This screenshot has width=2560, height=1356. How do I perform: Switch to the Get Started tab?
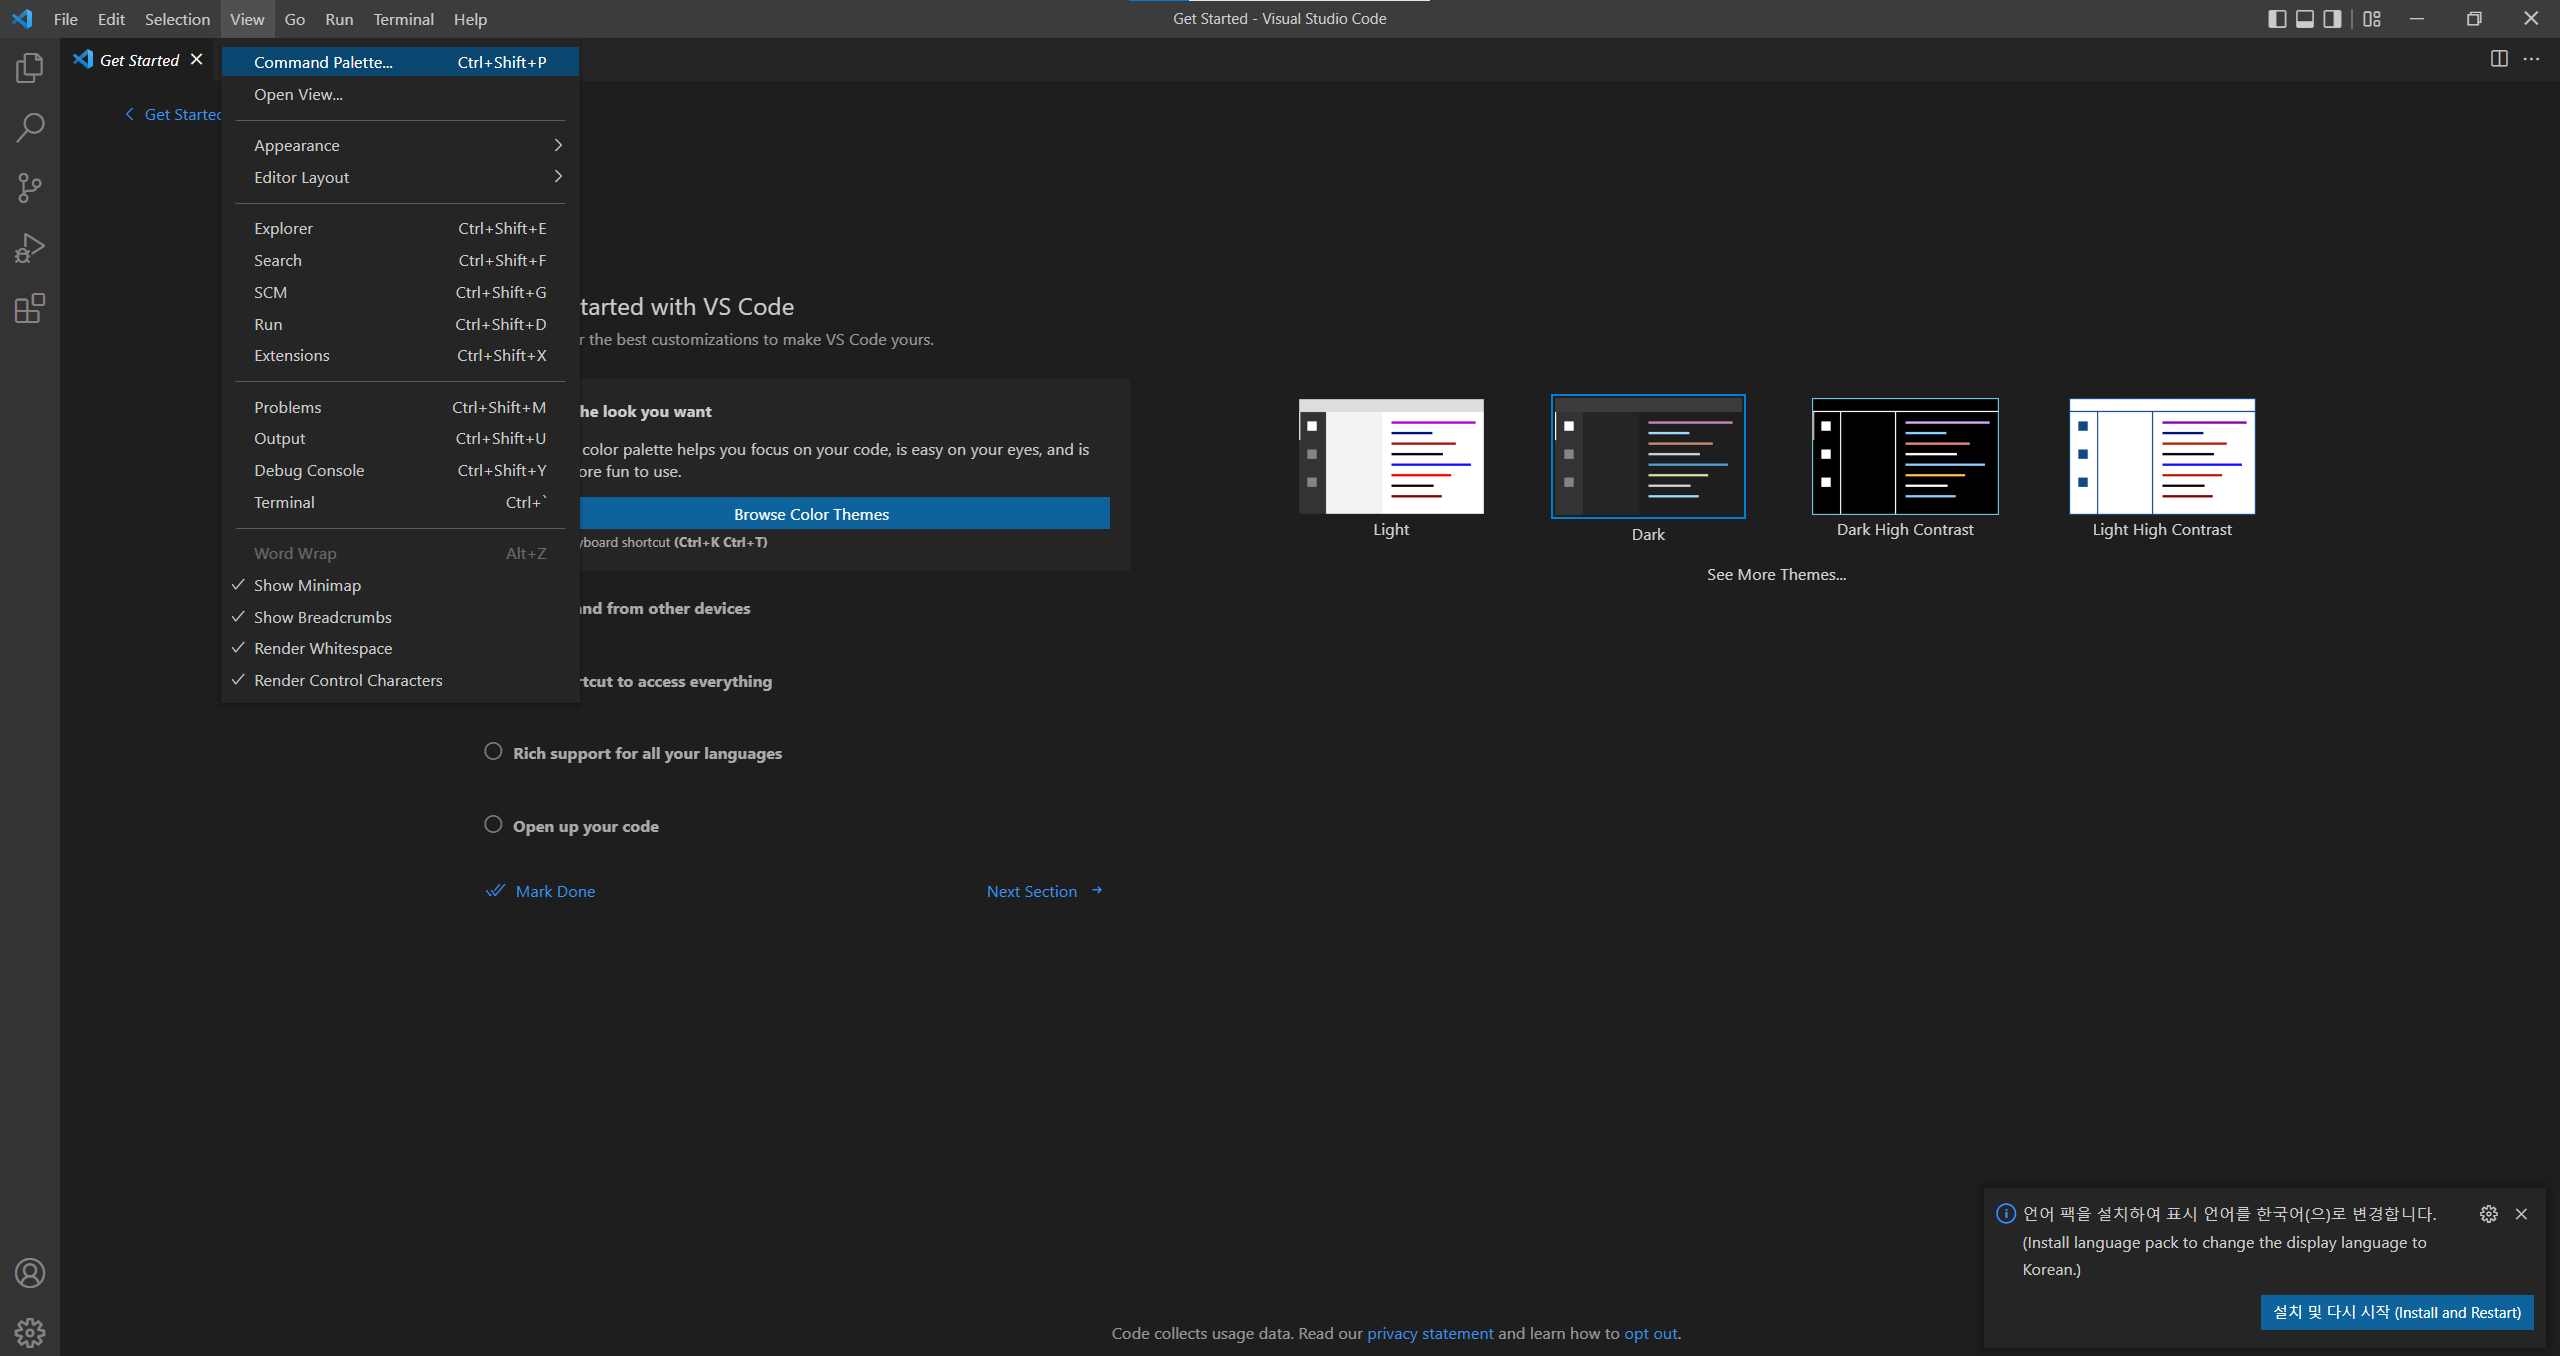tap(138, 60)
